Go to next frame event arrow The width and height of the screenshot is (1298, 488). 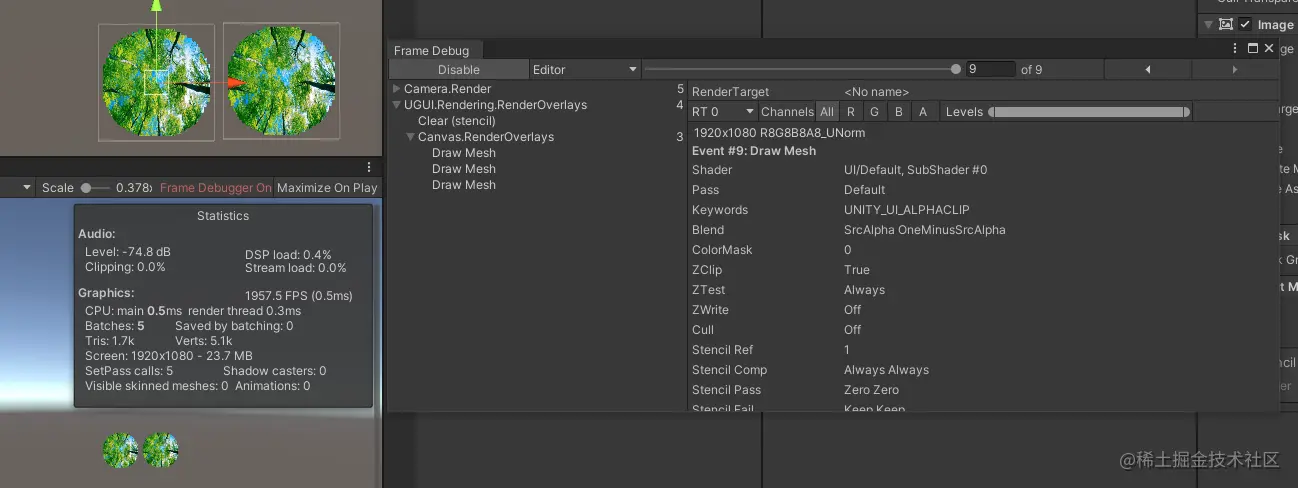1235,69
